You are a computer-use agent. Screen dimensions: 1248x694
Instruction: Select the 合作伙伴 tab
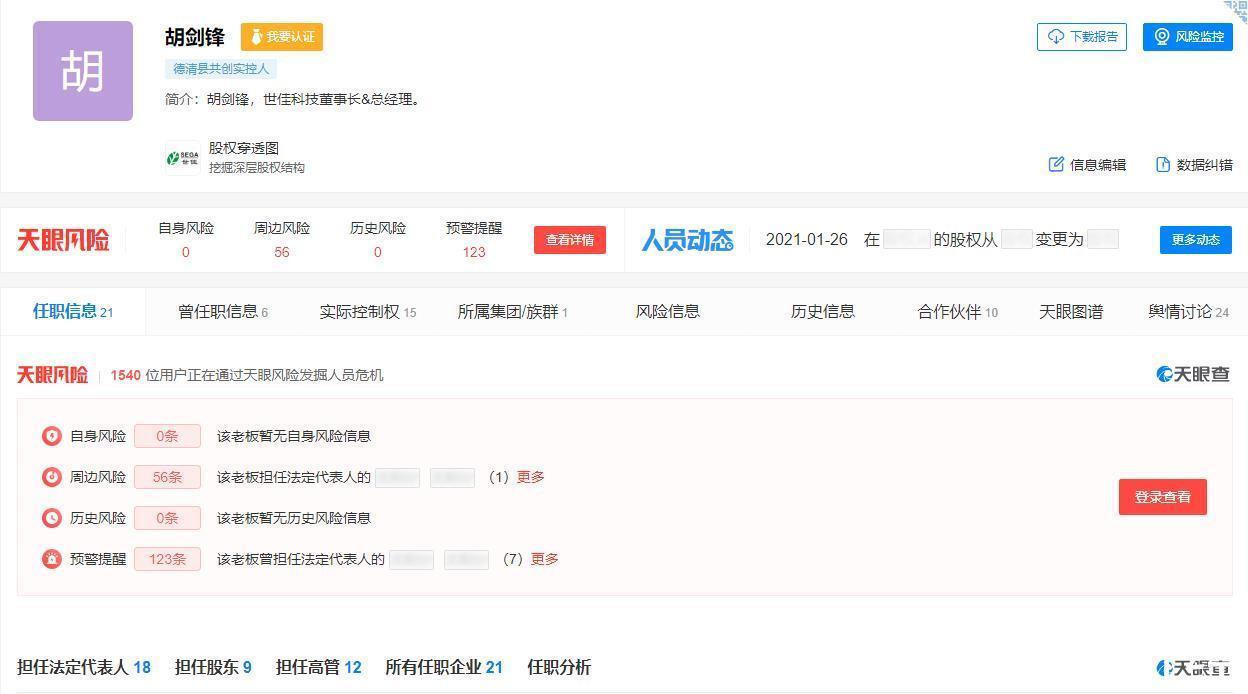pyautogui.click(x=957, y=312)
